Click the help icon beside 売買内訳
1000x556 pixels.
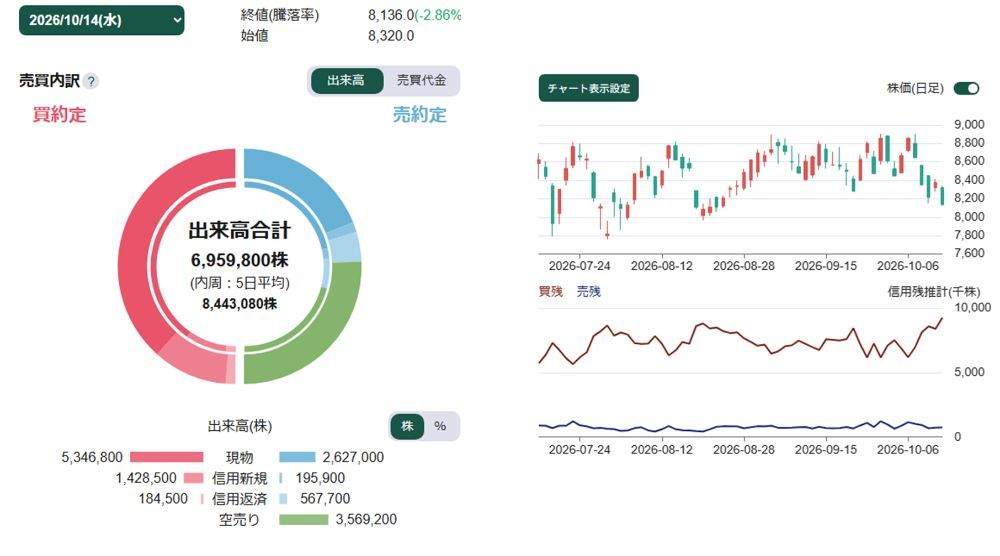click(x=91, y=81)
